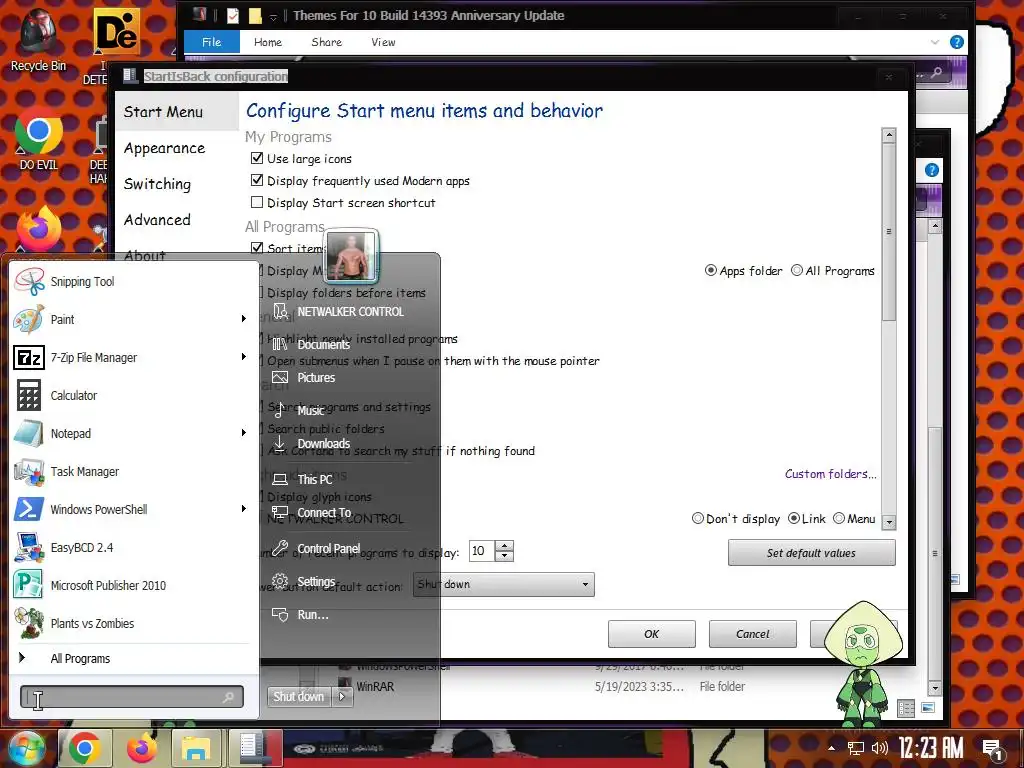Open Firefox from taskbar
The image size is (1024, 768).
[x=142, y=749]
